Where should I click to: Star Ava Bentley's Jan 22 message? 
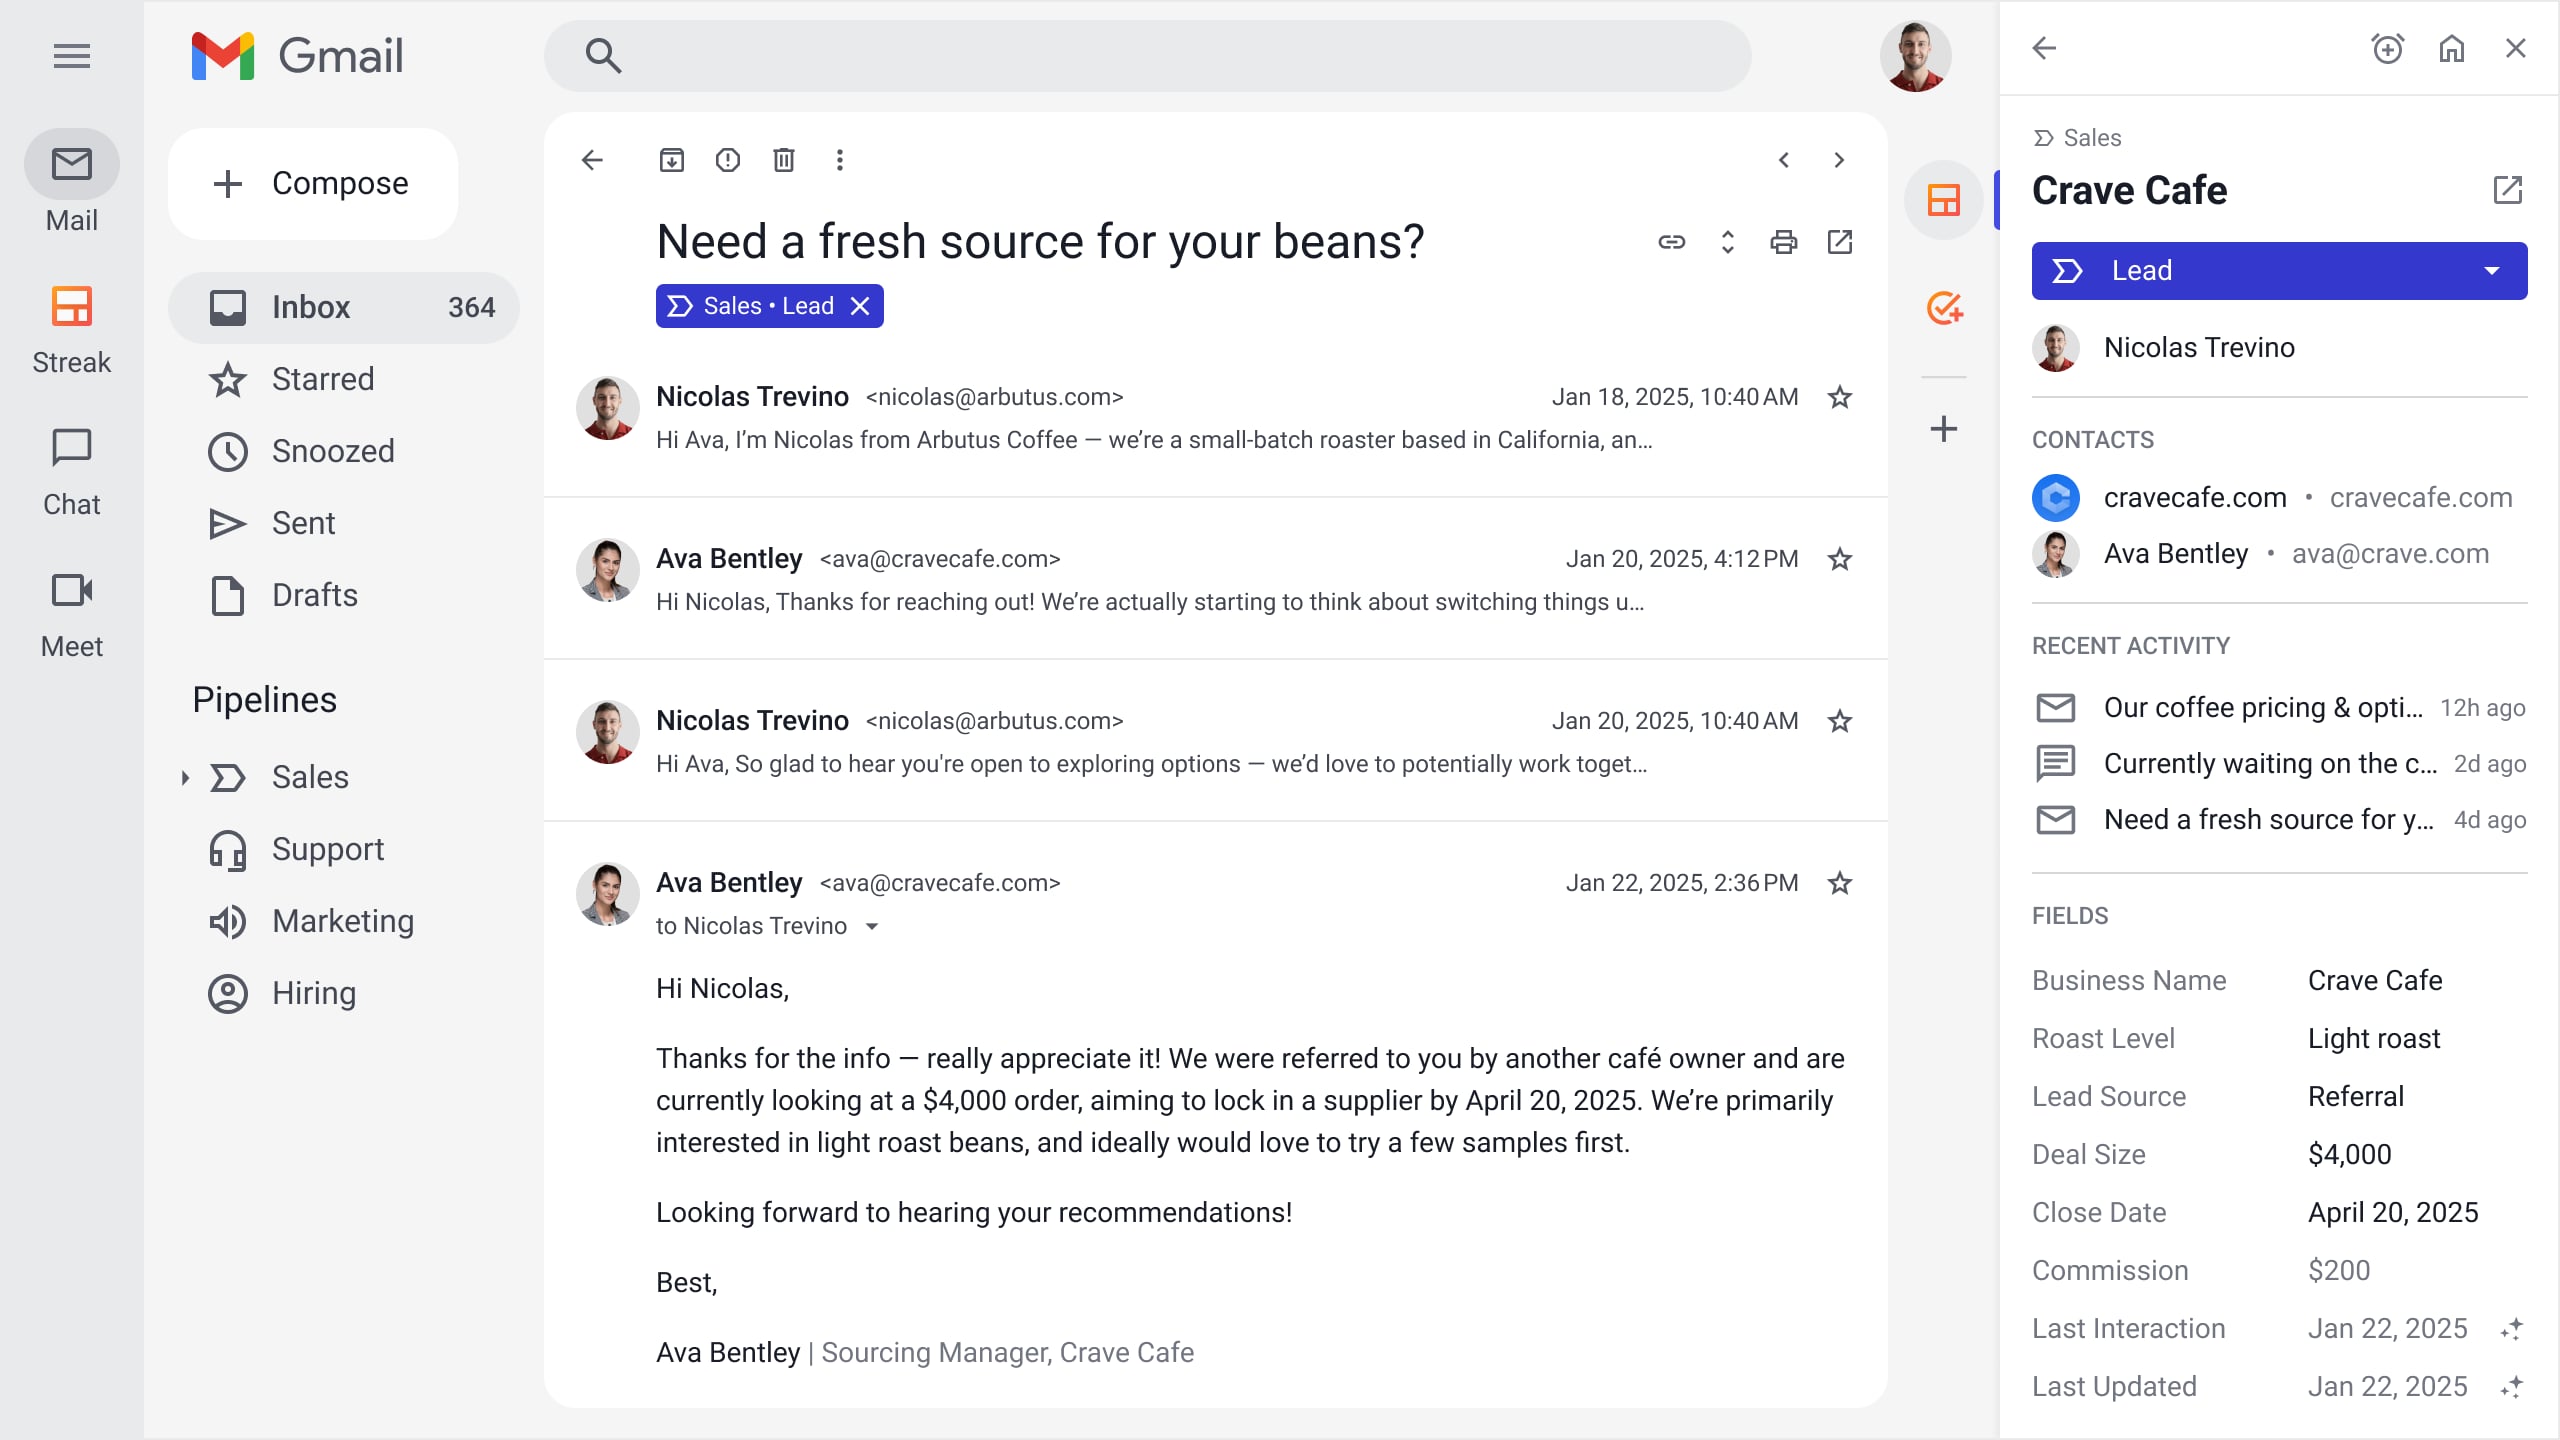pos(1839,883)
